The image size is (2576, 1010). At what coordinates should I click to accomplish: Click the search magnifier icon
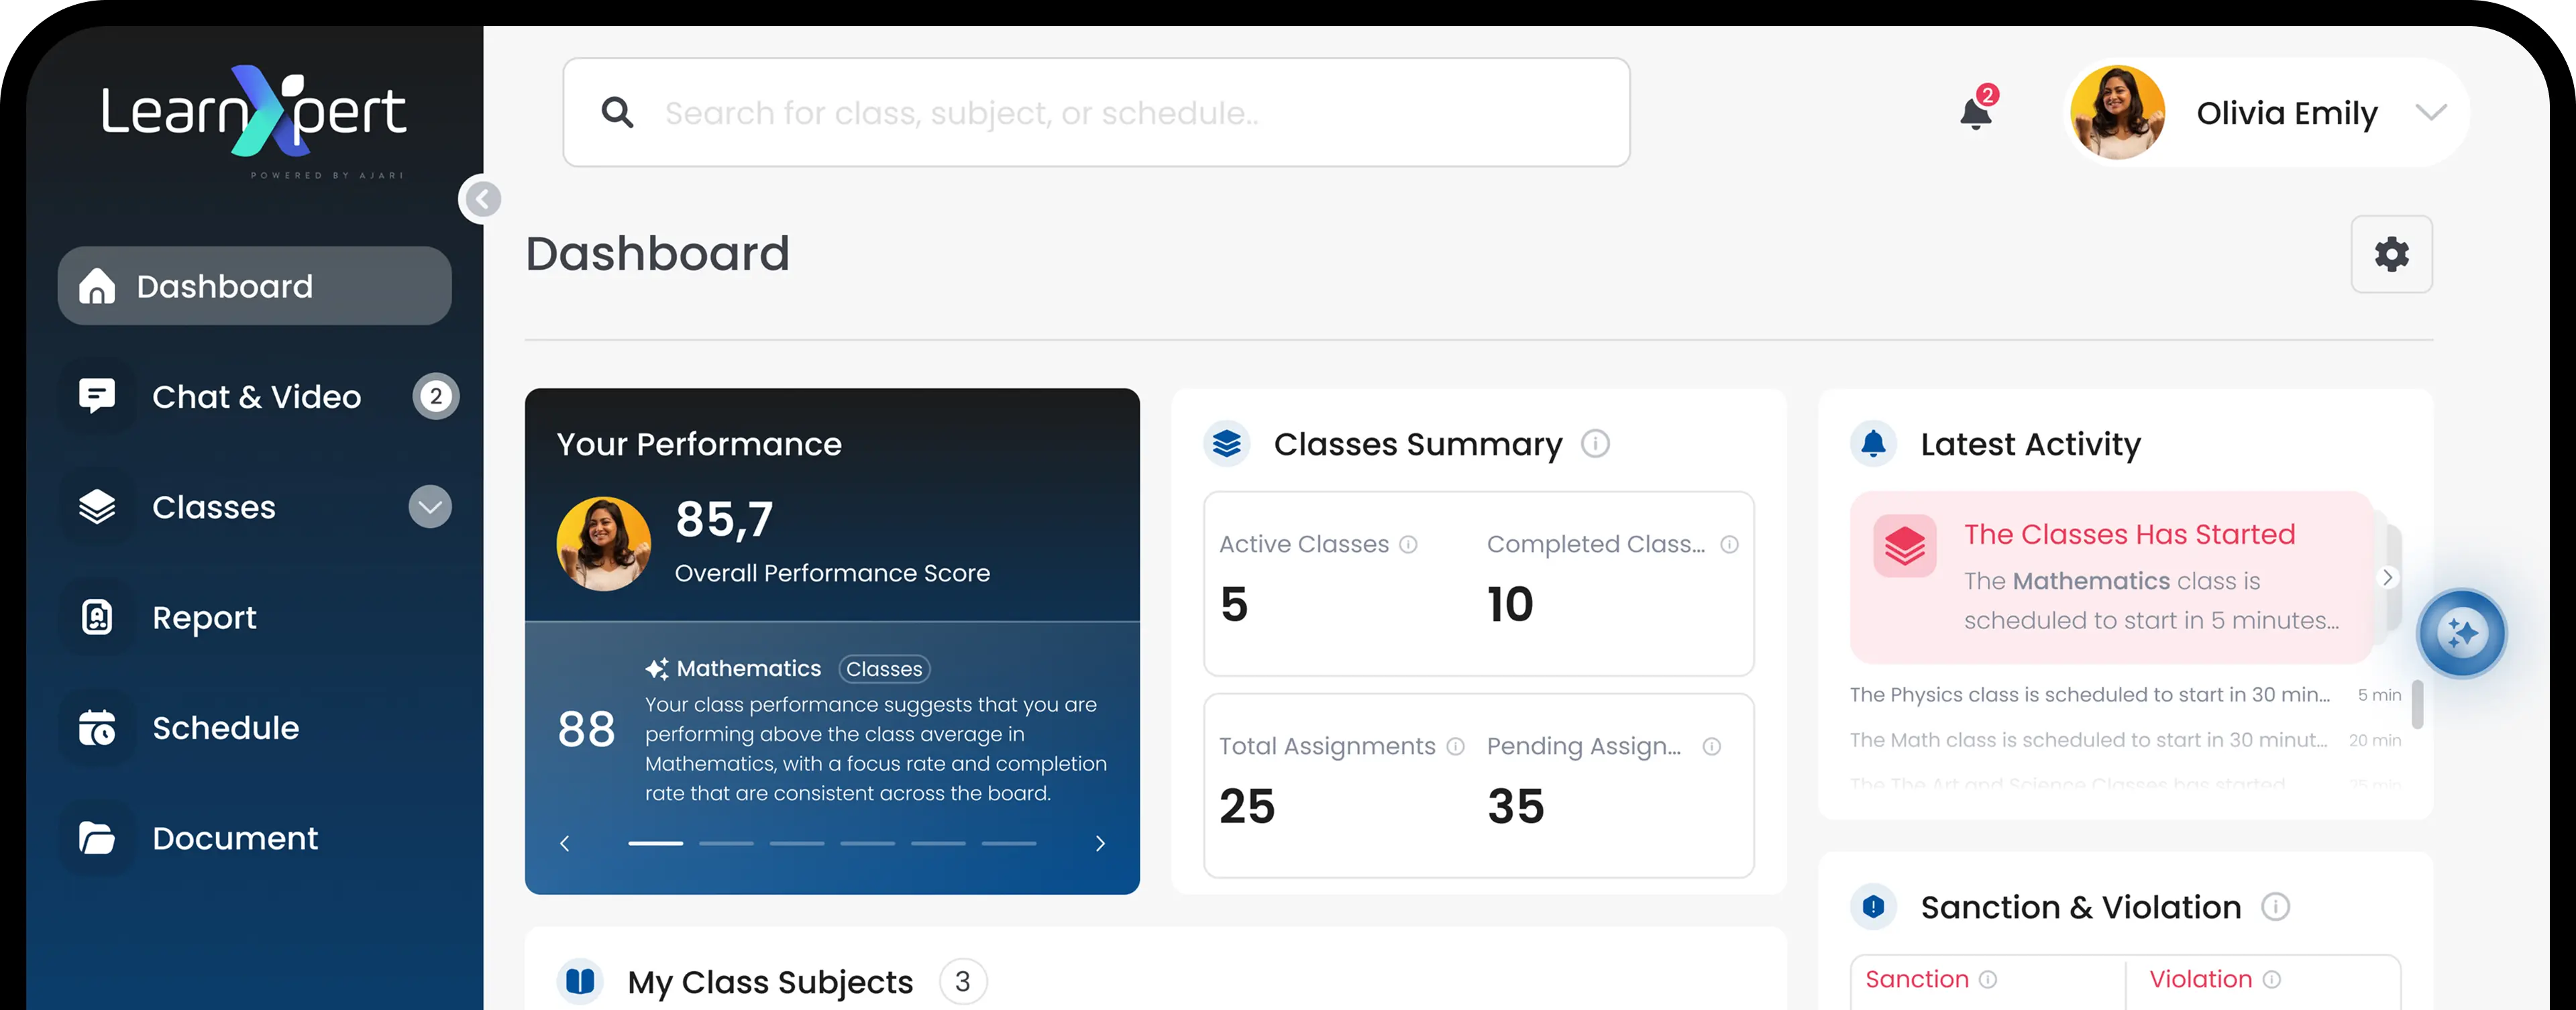tap(617, 113)
